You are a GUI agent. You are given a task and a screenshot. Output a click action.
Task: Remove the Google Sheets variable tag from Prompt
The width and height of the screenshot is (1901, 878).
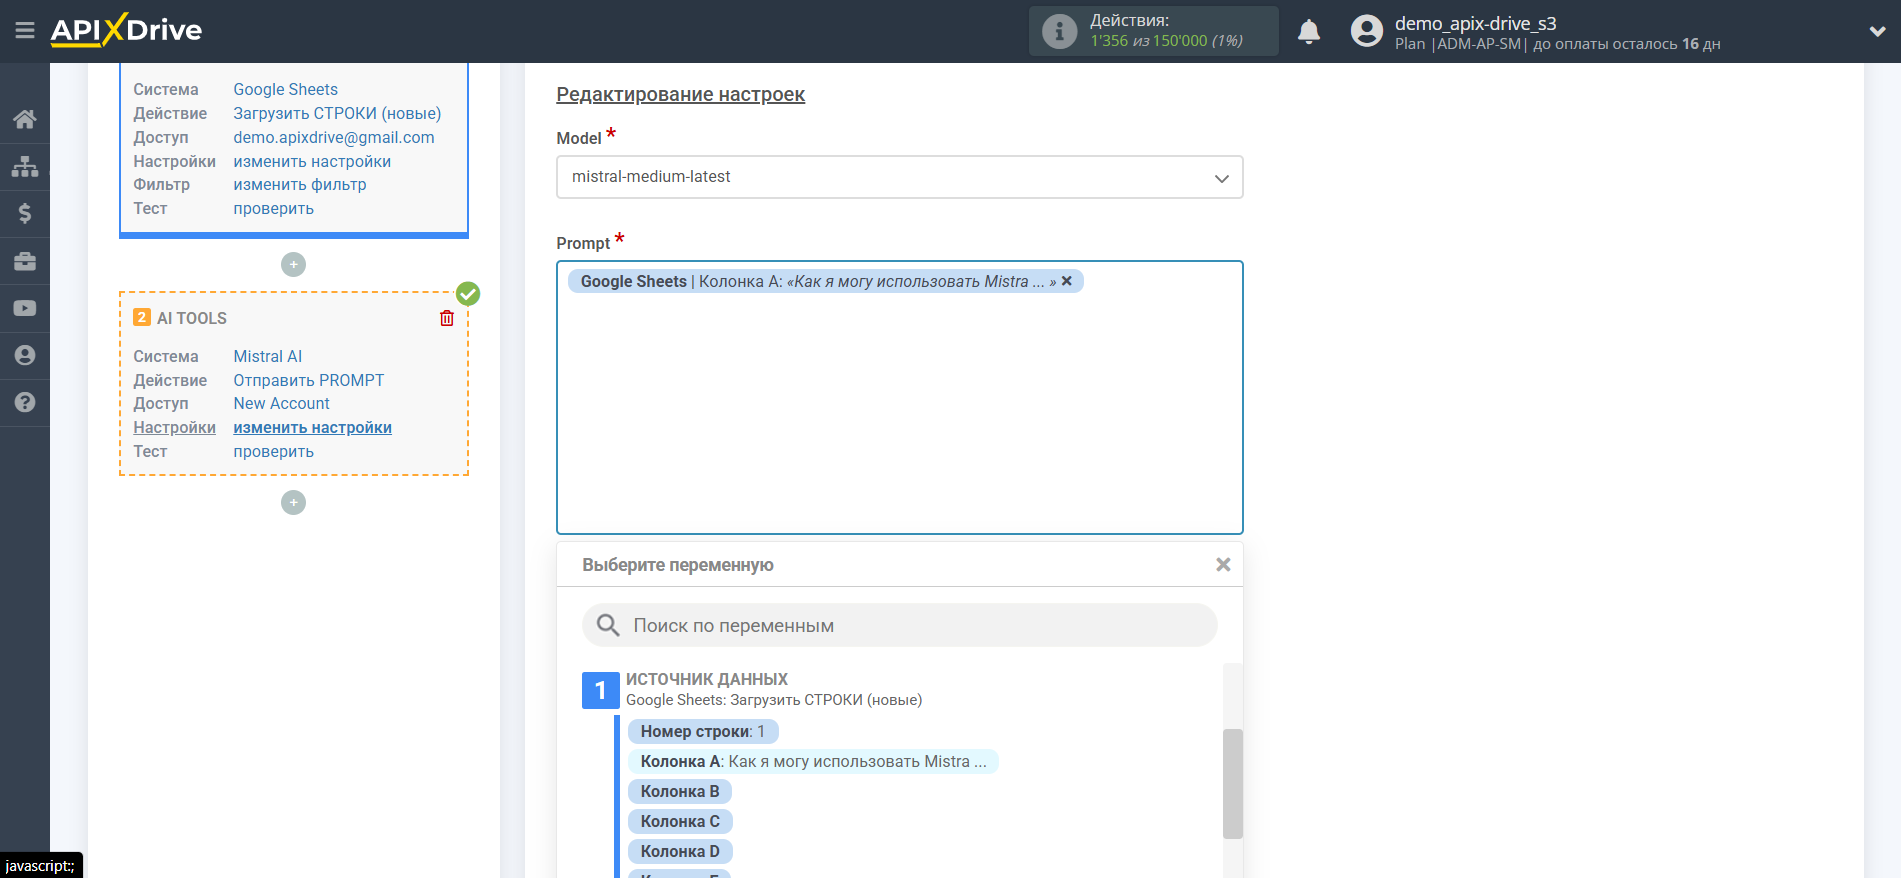1067,281
